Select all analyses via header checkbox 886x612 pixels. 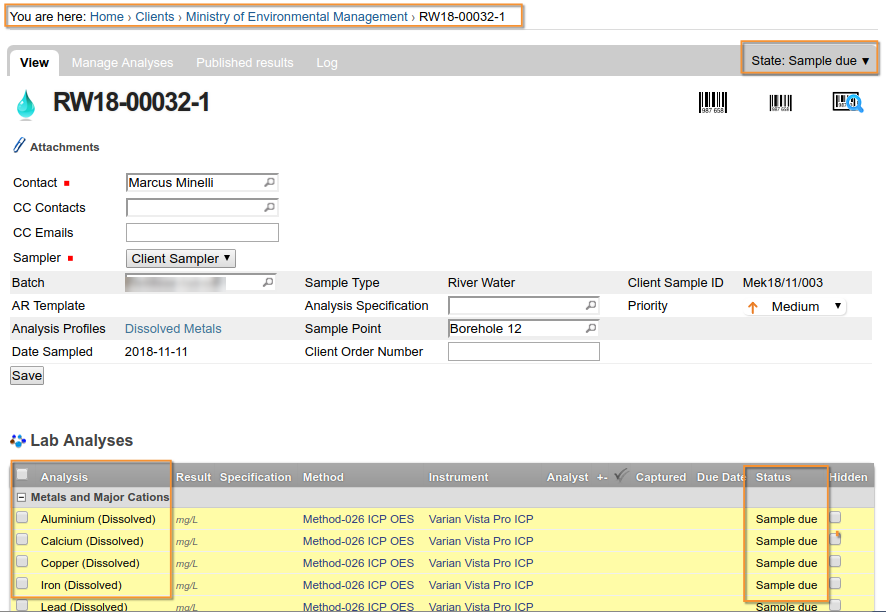tap(22, 476)
